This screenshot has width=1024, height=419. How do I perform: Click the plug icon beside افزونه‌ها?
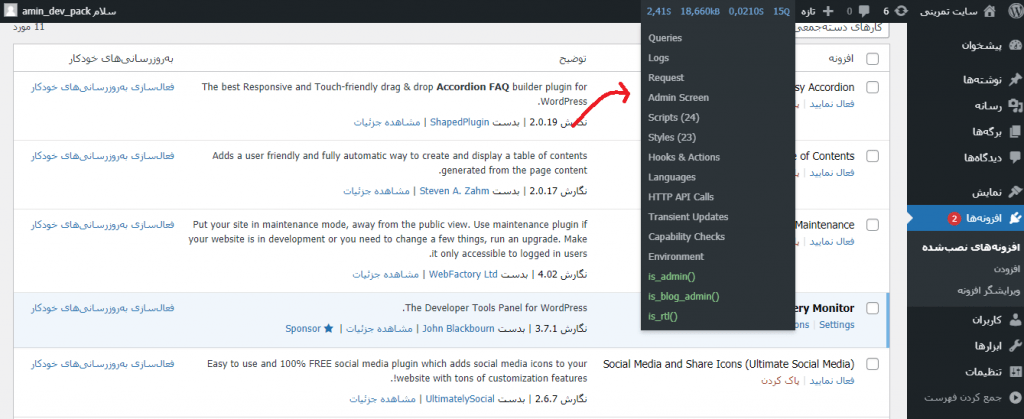pyautogui.click(x=1014, y=218)
